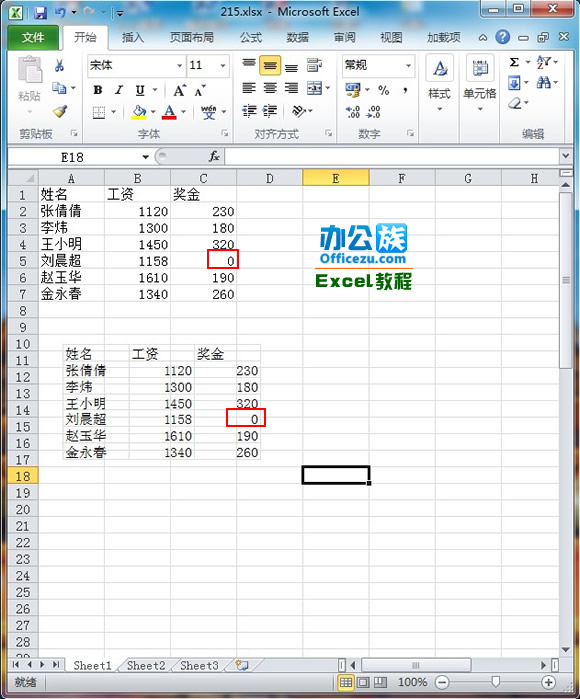Image resolution: width=580 pixels, height=699 pixels.
Task: Expand the formula bar
Action: pos(566,156)
